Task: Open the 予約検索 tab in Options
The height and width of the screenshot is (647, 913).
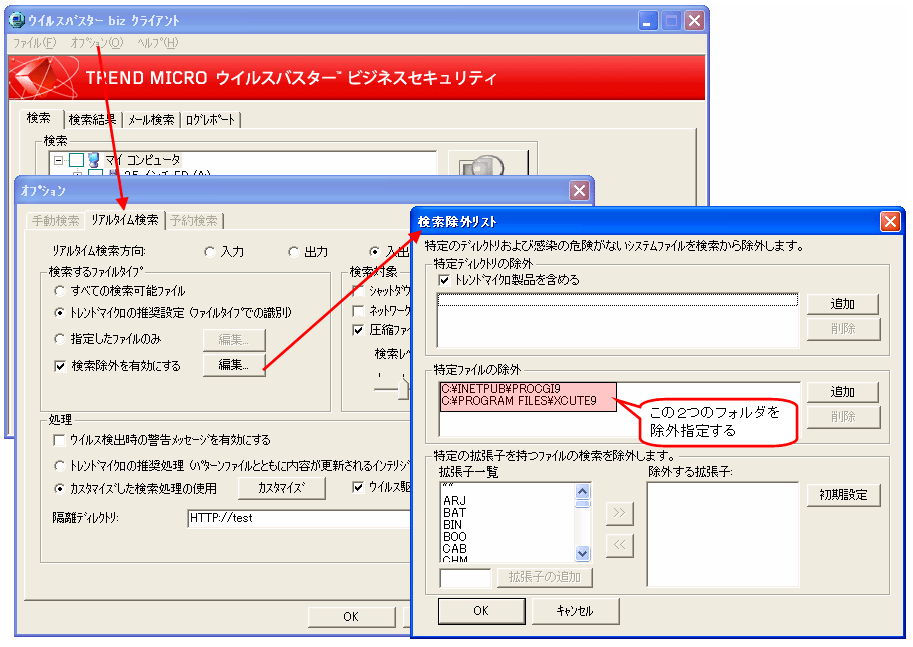Action: click(x=194, y=221)
